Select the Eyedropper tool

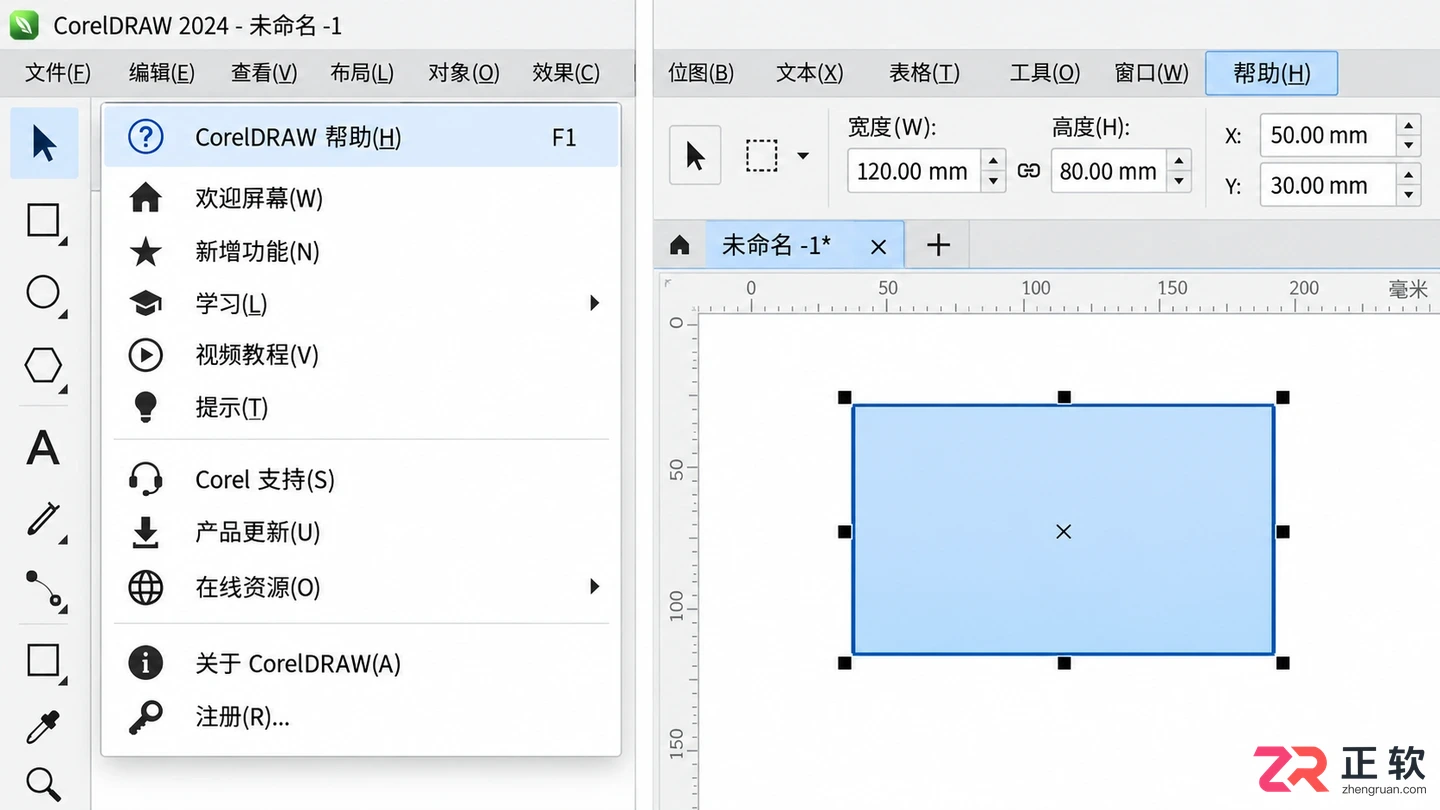tap(43, 727)
